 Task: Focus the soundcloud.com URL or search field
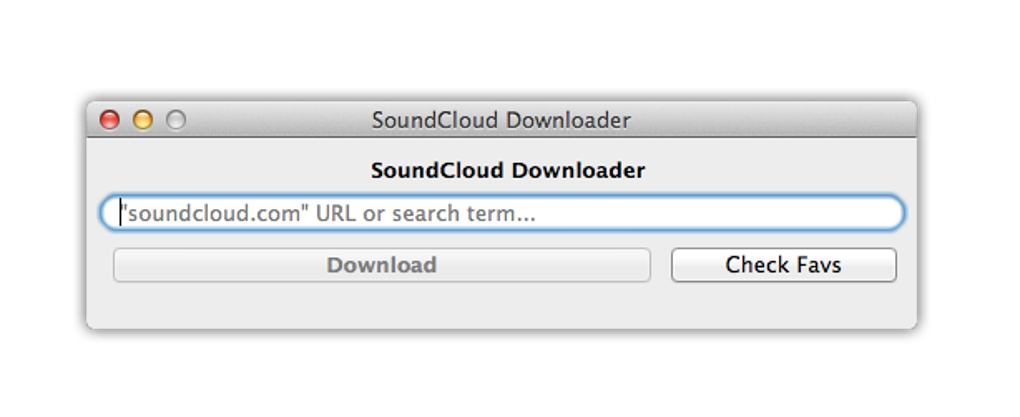tap(502, 213)
